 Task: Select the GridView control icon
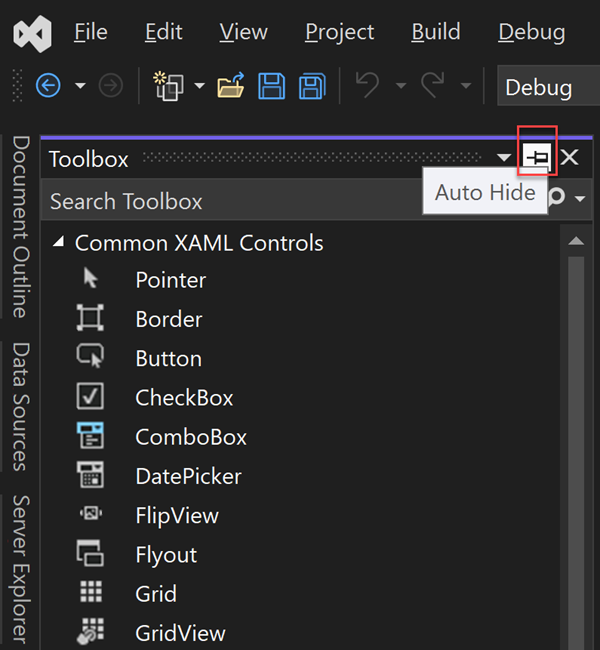point(90,631)
